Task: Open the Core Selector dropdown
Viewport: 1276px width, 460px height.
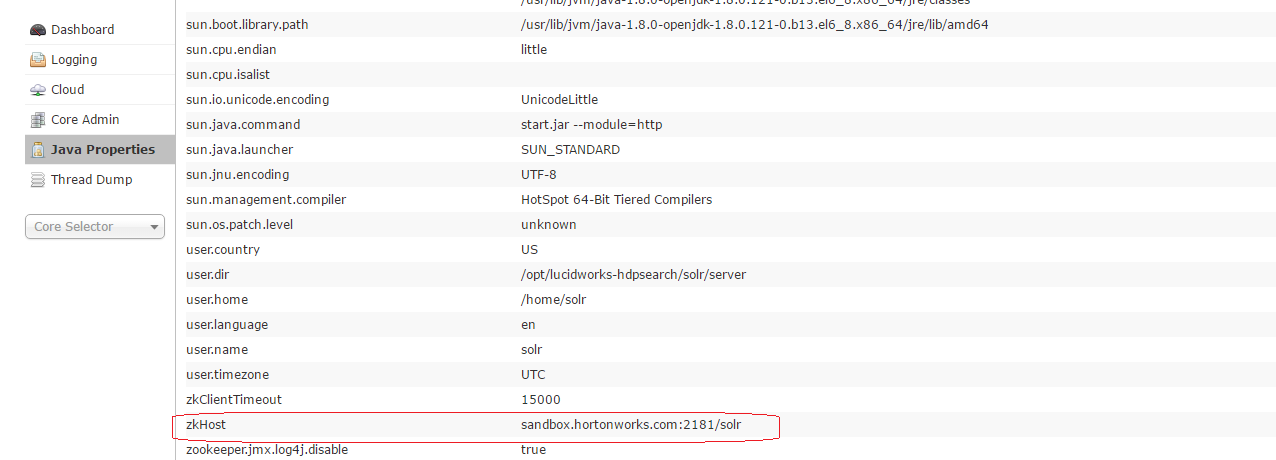Action: tap(95, 227)
